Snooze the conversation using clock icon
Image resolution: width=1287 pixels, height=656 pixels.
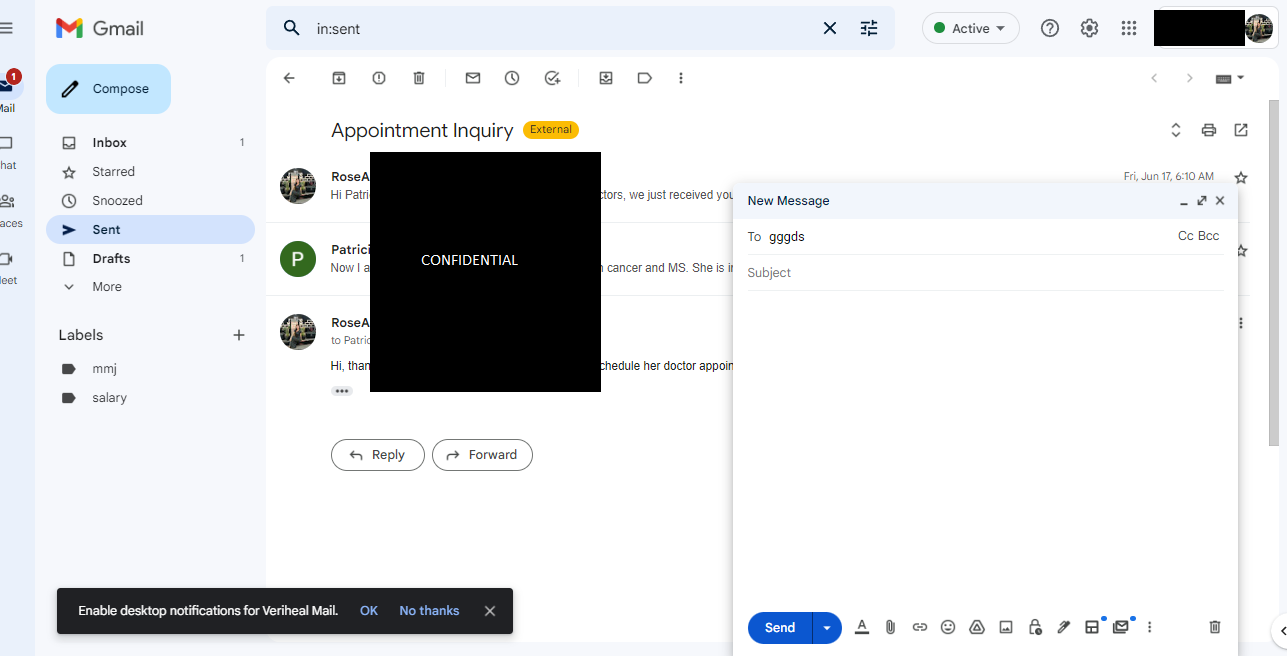[512, 78]
